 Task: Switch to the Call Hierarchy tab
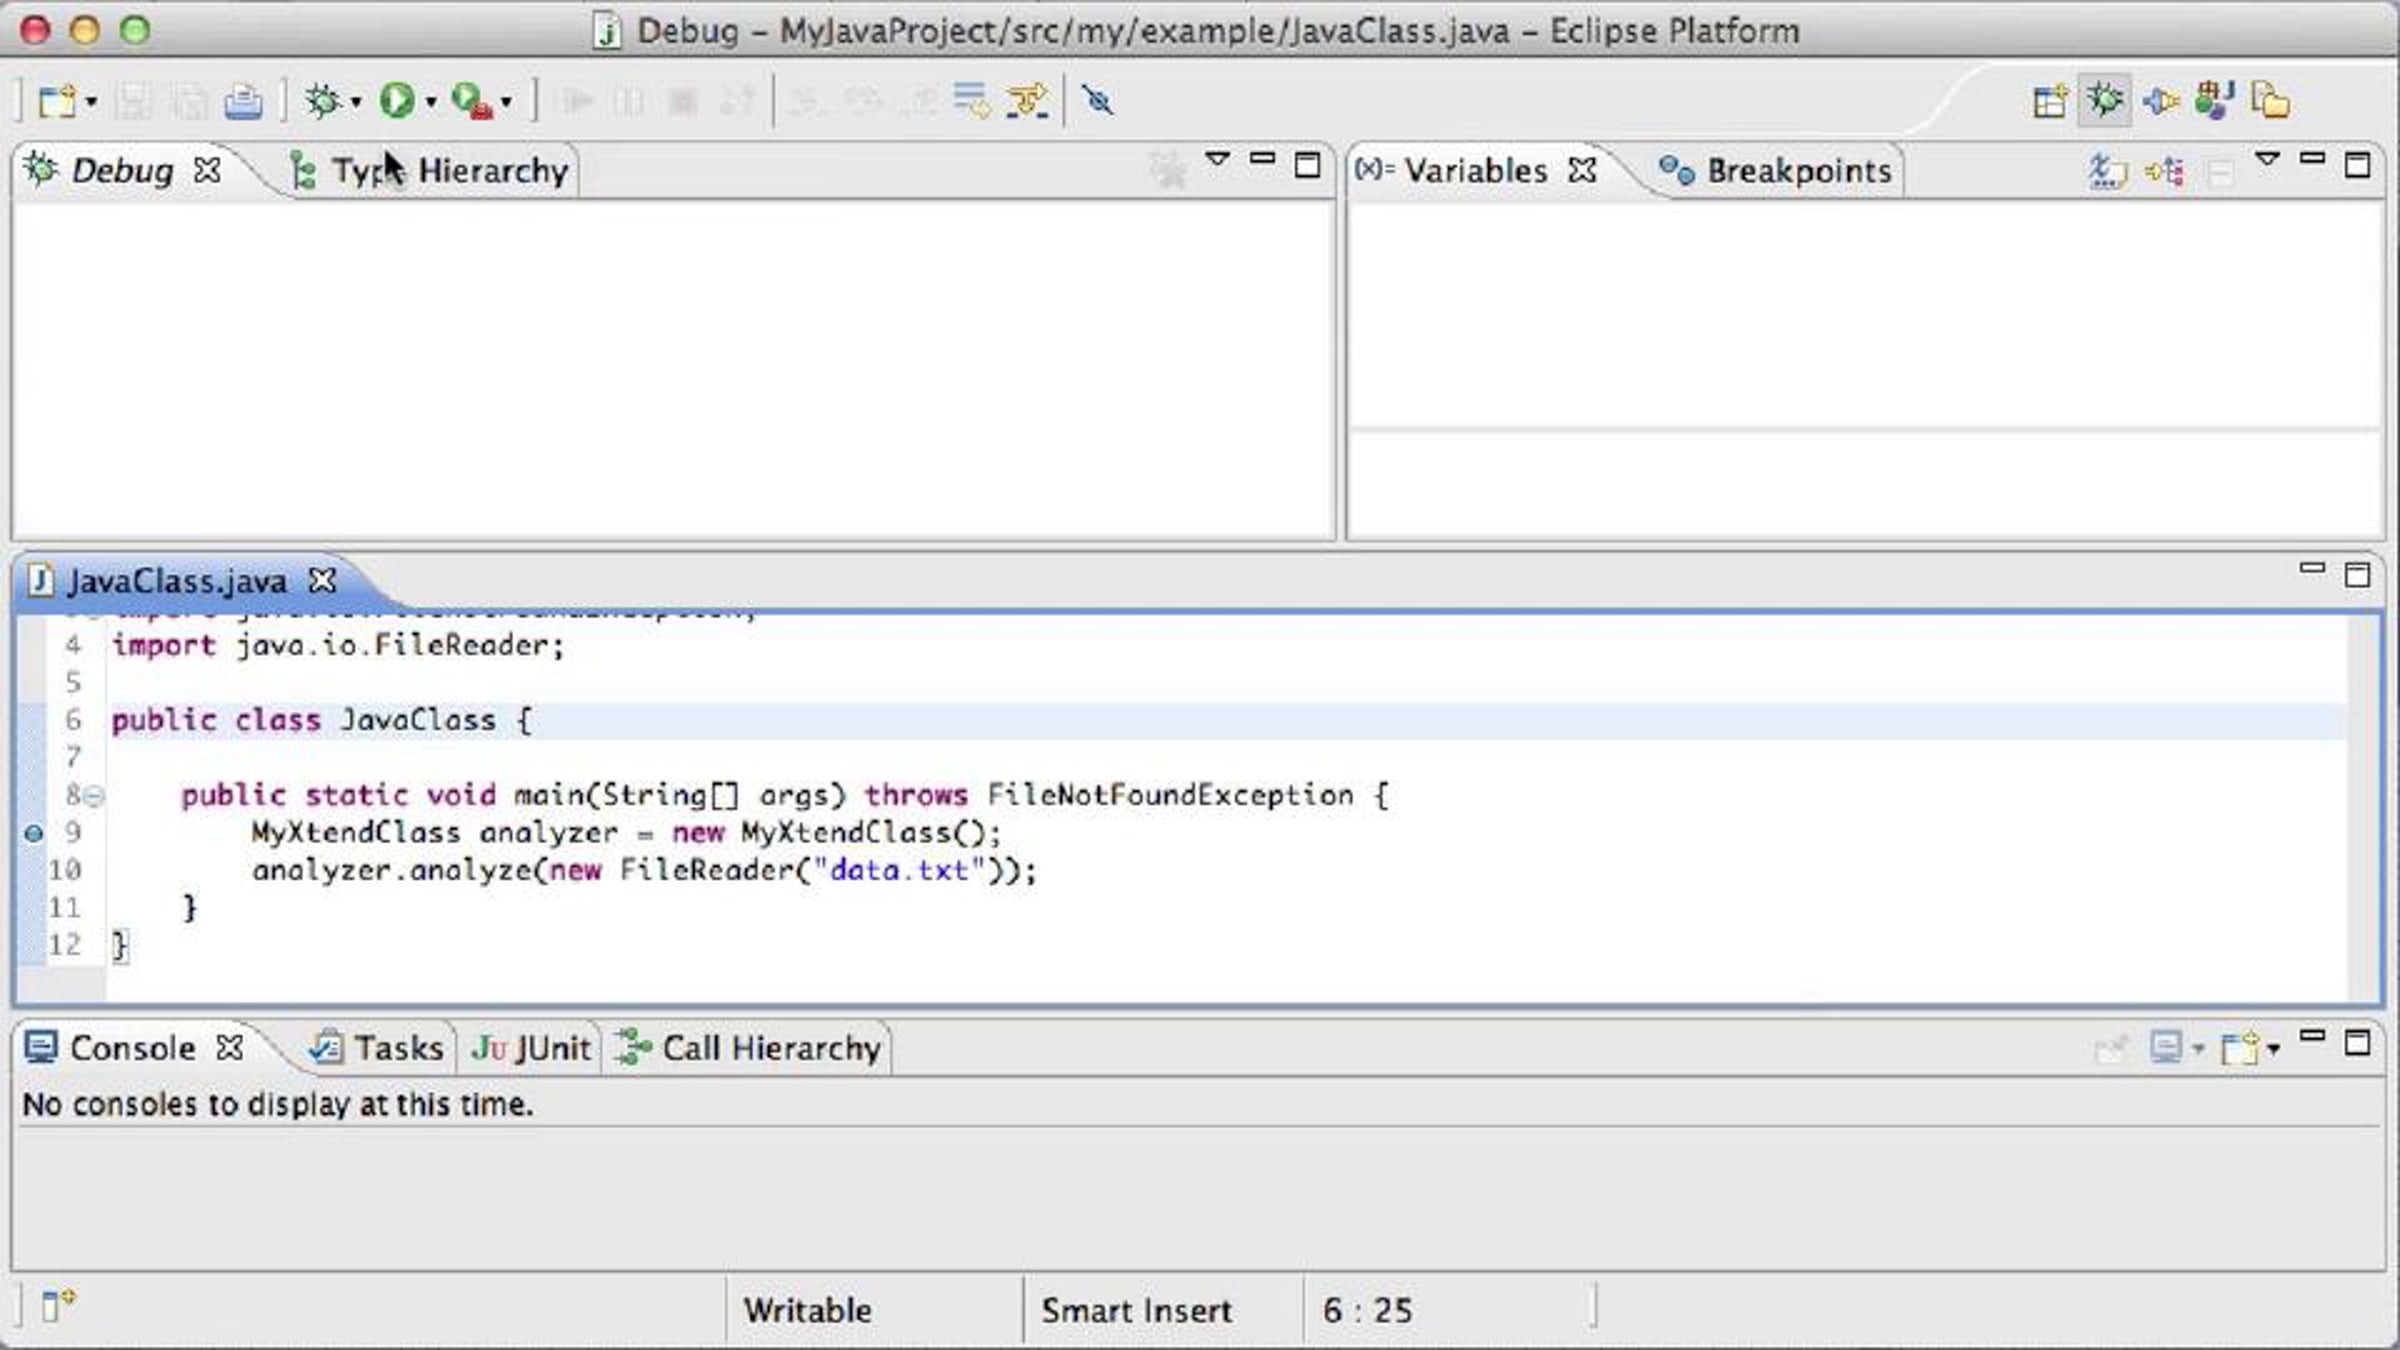pos(748,1048)
